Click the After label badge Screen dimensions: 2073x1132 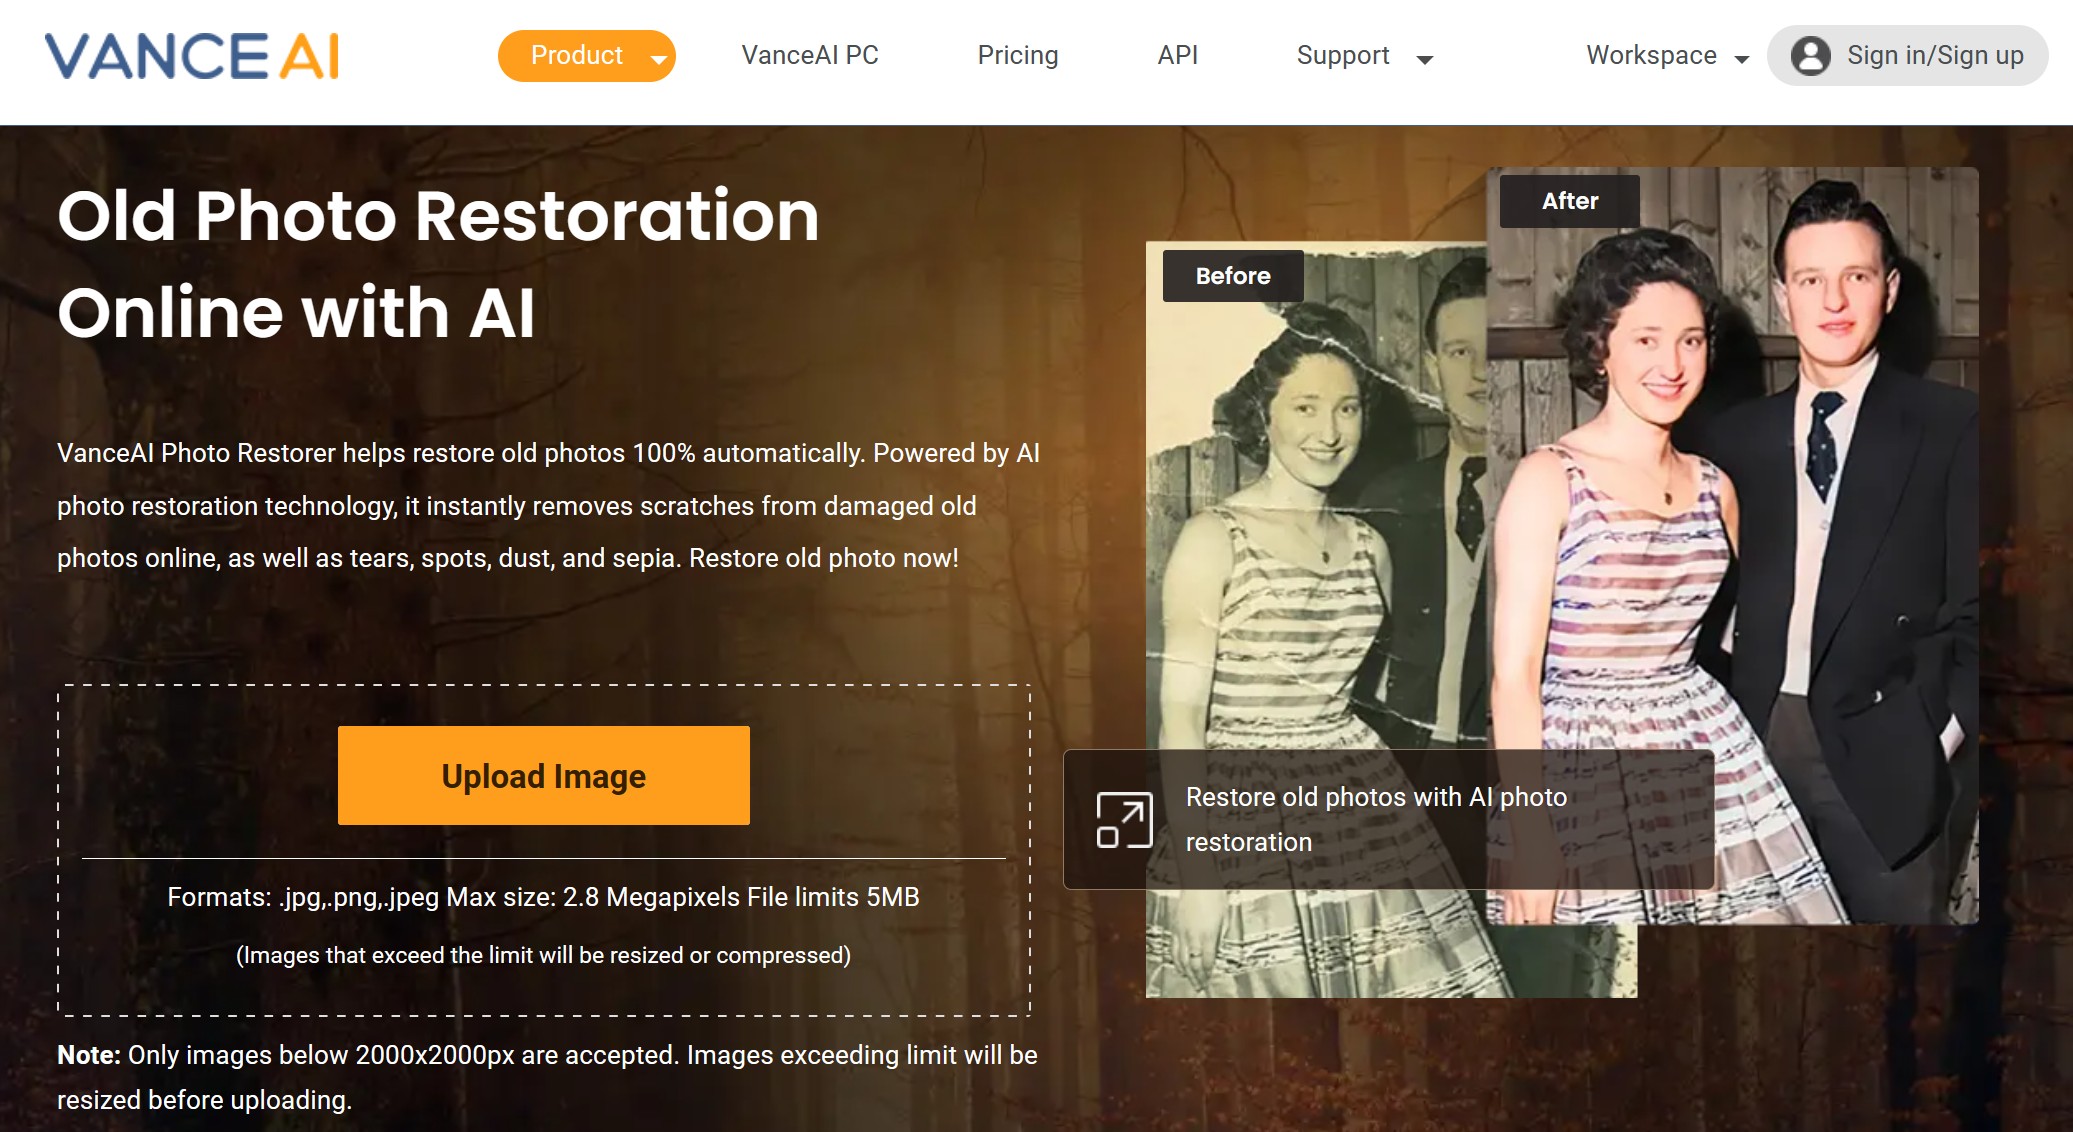(x=1569, y=201)
